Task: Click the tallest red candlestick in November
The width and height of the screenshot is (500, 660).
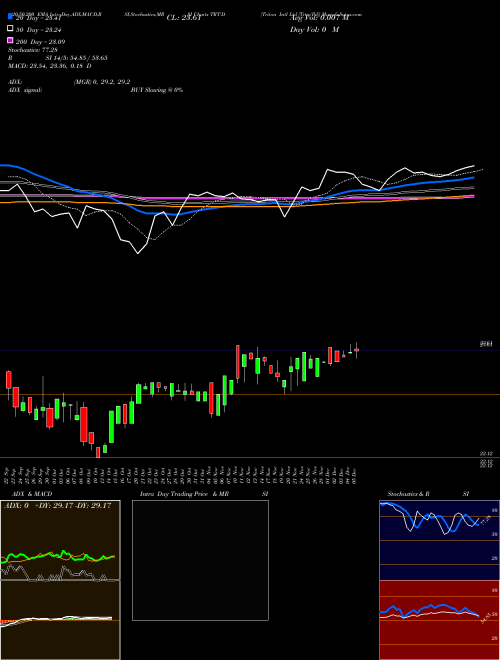Action: [x=238, y=362]
